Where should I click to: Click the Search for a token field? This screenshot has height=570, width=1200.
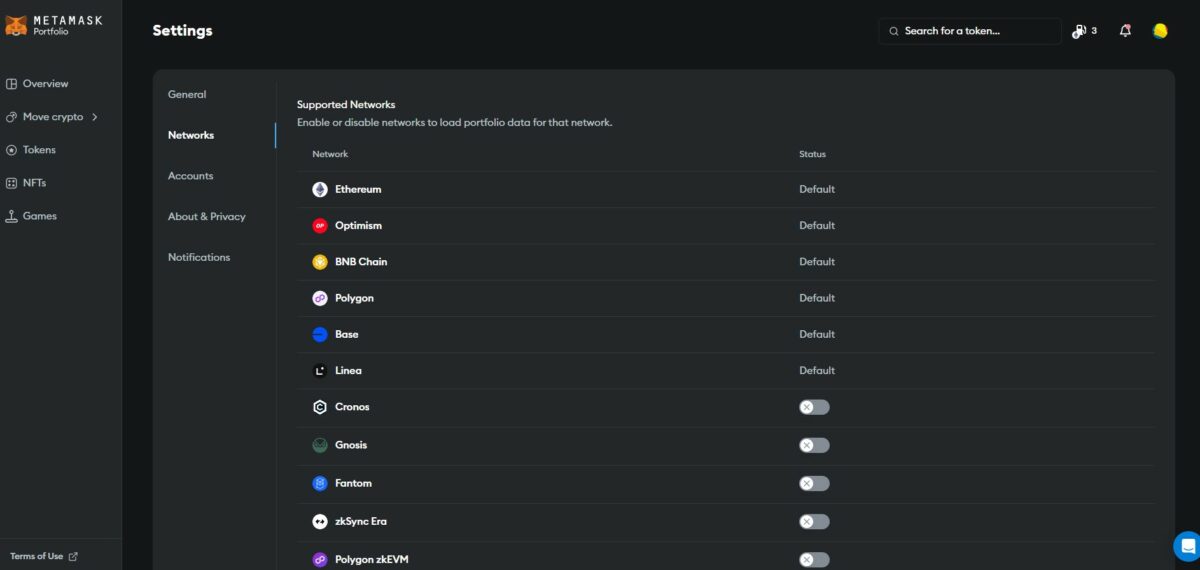975,31
